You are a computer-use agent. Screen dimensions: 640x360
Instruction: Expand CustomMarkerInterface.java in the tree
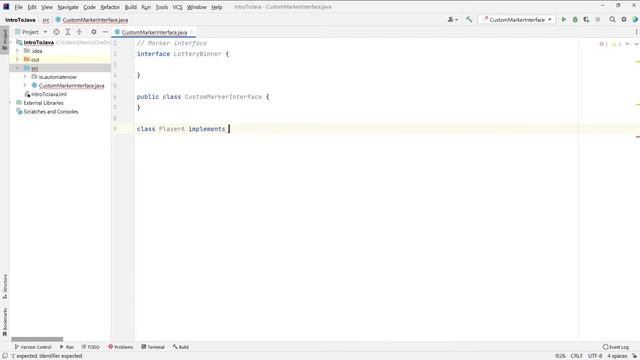click(x=25, y=85)
